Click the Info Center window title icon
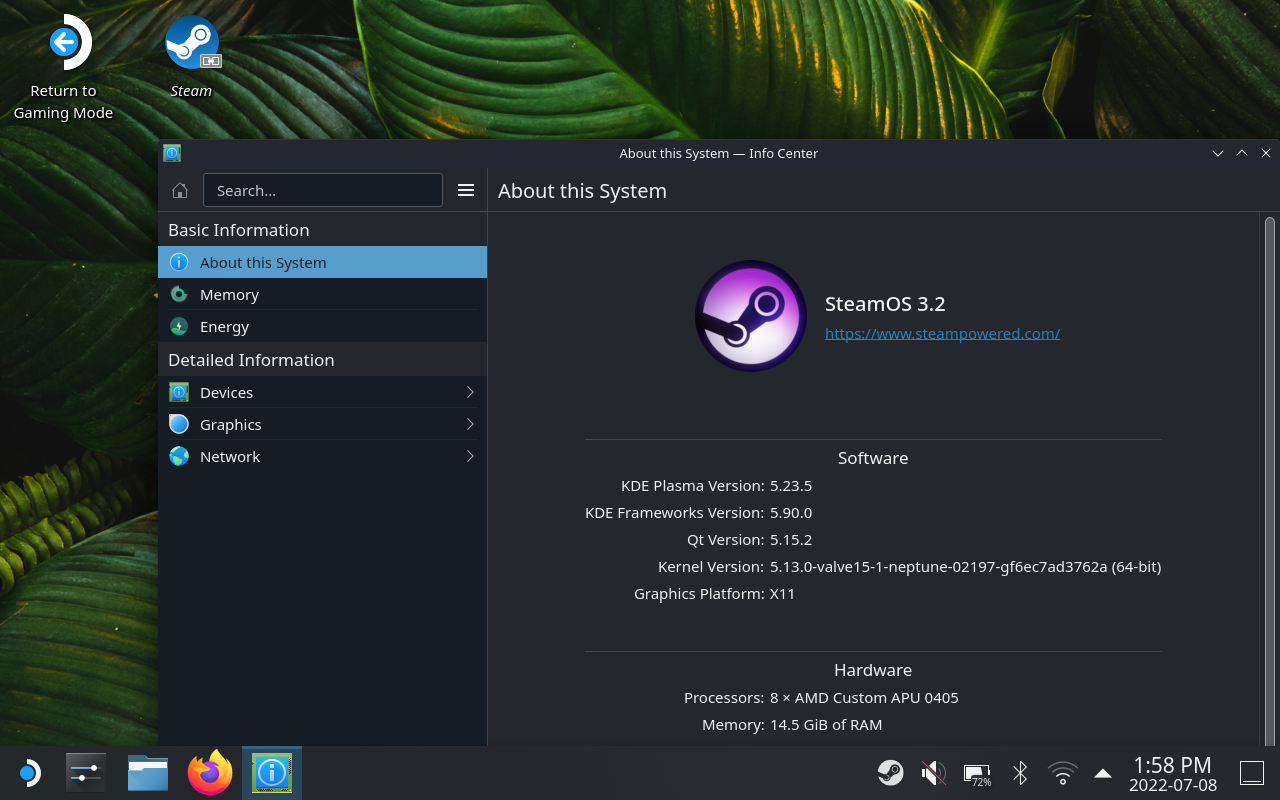This screenshot has width=1280, height=800. [172, 153]
